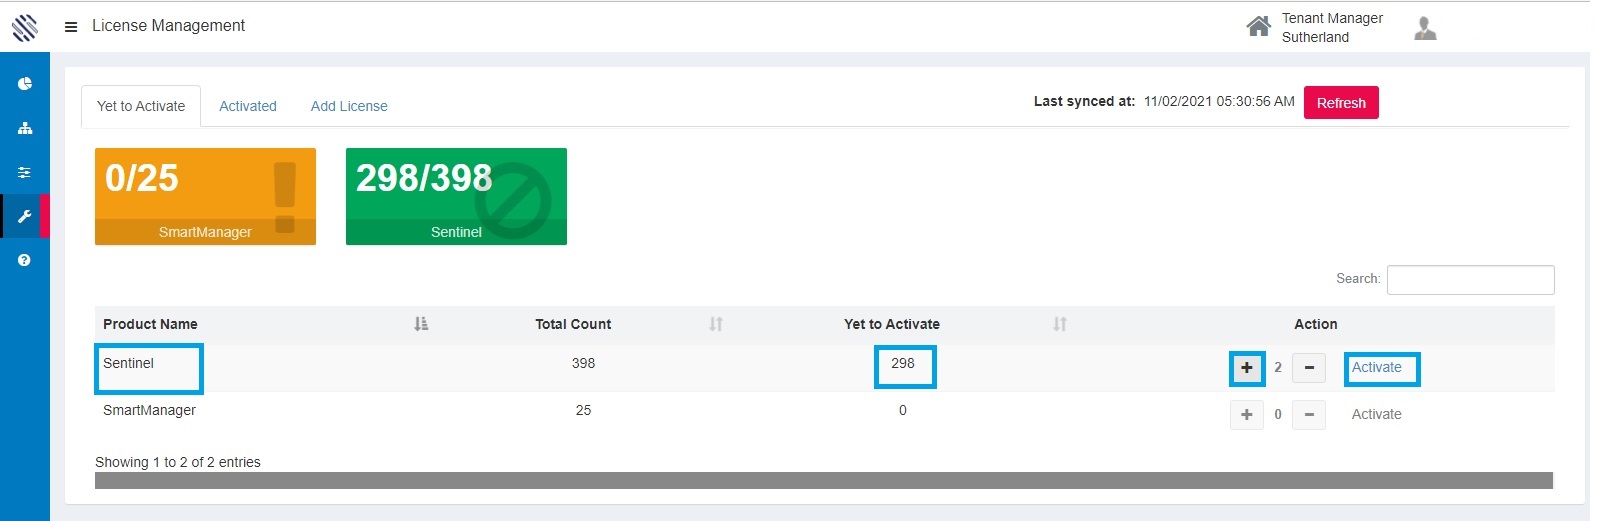The width and height of the screenshot is (1600, 521).
Task: Open the organization hierarchy sidebar icon
Action: 25,128
